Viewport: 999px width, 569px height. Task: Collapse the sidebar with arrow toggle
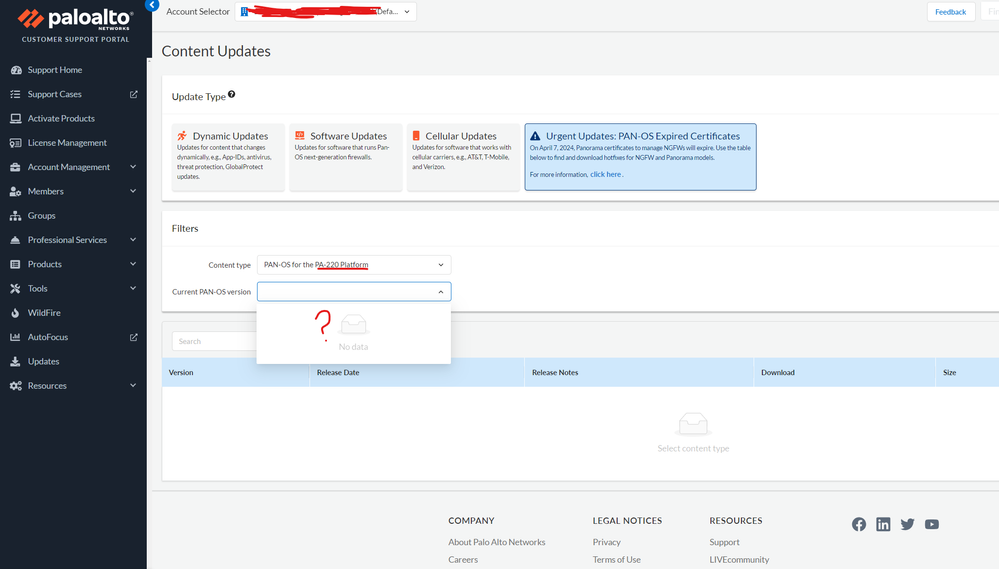pyautogui.click(x=152, y=5)
